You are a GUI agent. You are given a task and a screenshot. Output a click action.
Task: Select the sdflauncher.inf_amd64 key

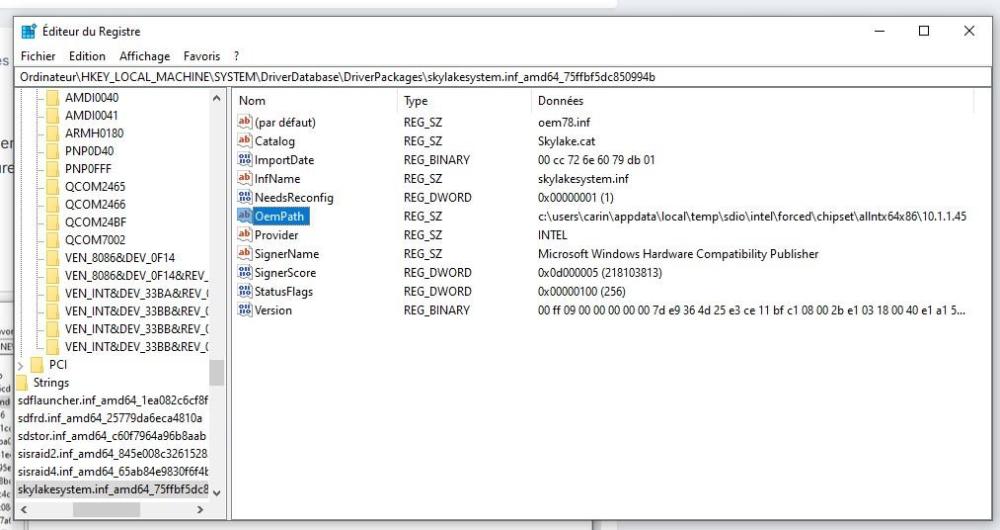pyautogui.click(x=113, y=401)
